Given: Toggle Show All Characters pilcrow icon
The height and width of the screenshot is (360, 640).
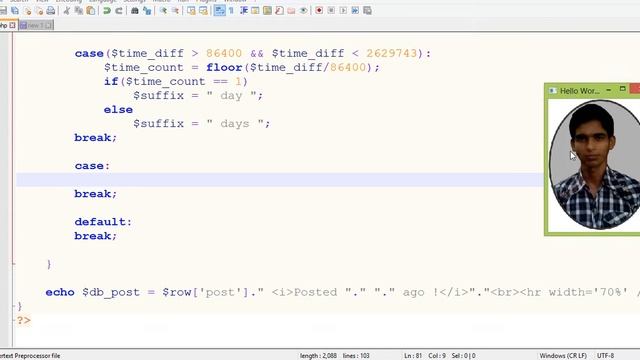Looking at the screenshot, I should [231, 11].
